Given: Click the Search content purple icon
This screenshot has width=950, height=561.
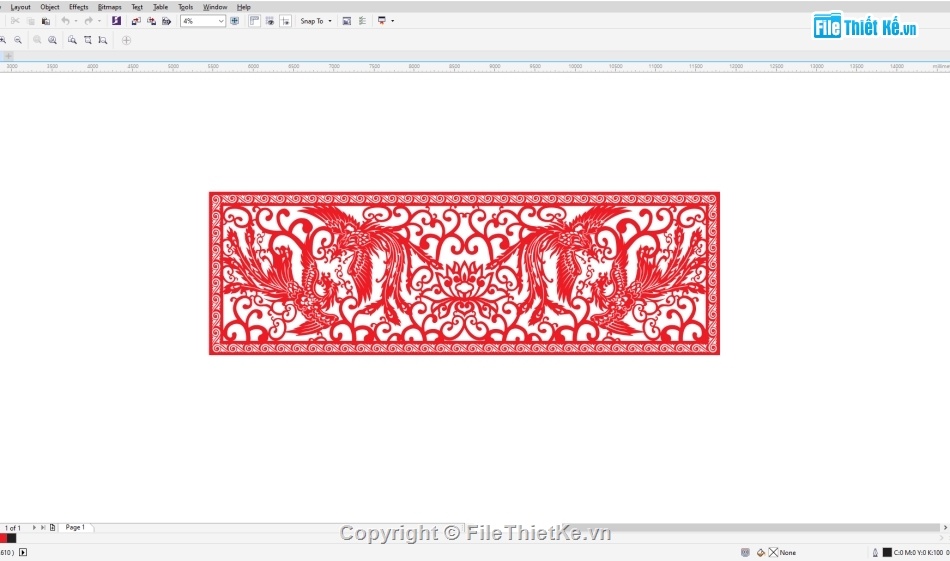Looking at the screenshot, I should tap(116, 21).
